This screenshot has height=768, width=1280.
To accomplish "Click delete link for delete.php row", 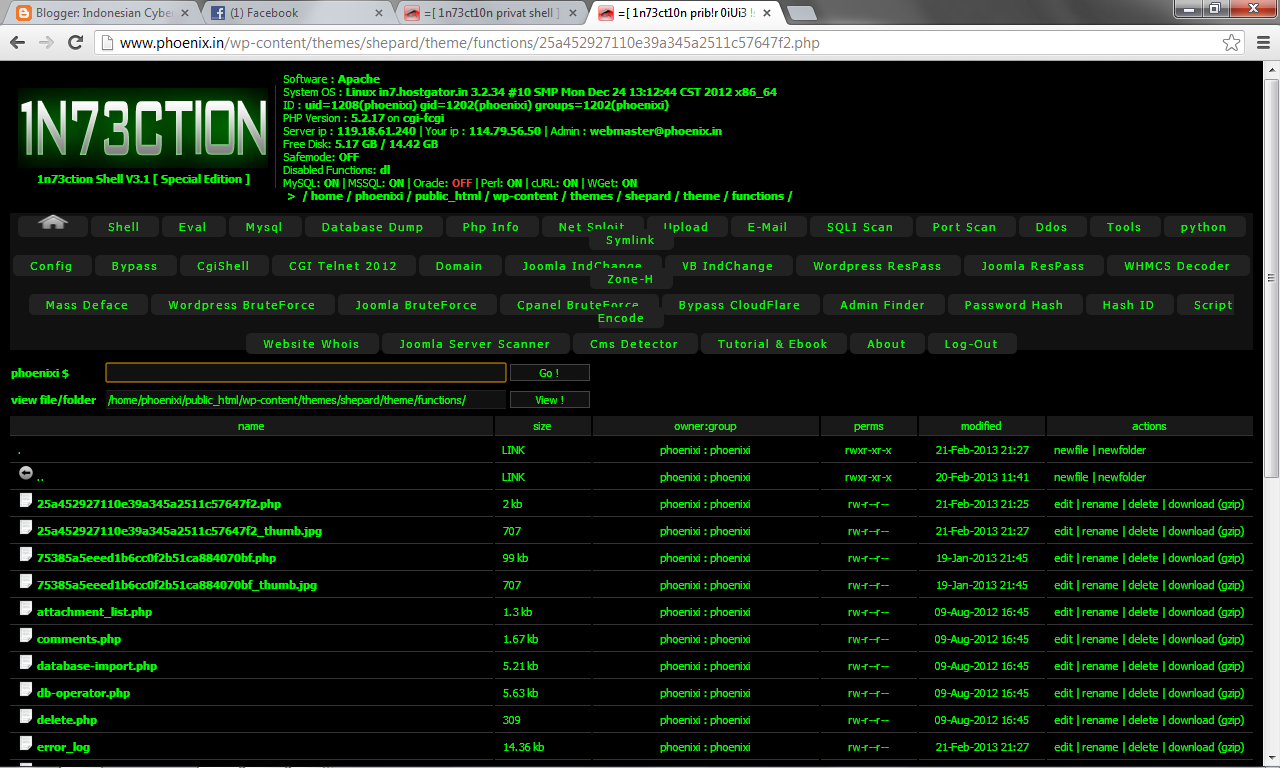I will (1143, 720).
